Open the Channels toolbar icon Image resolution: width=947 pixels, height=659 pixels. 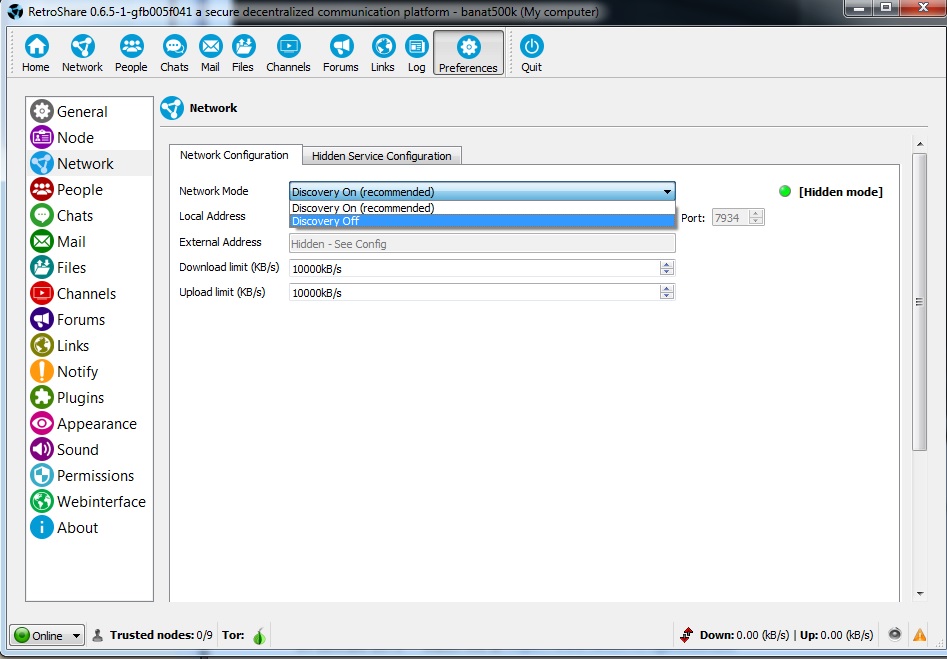tap(288, 53)
